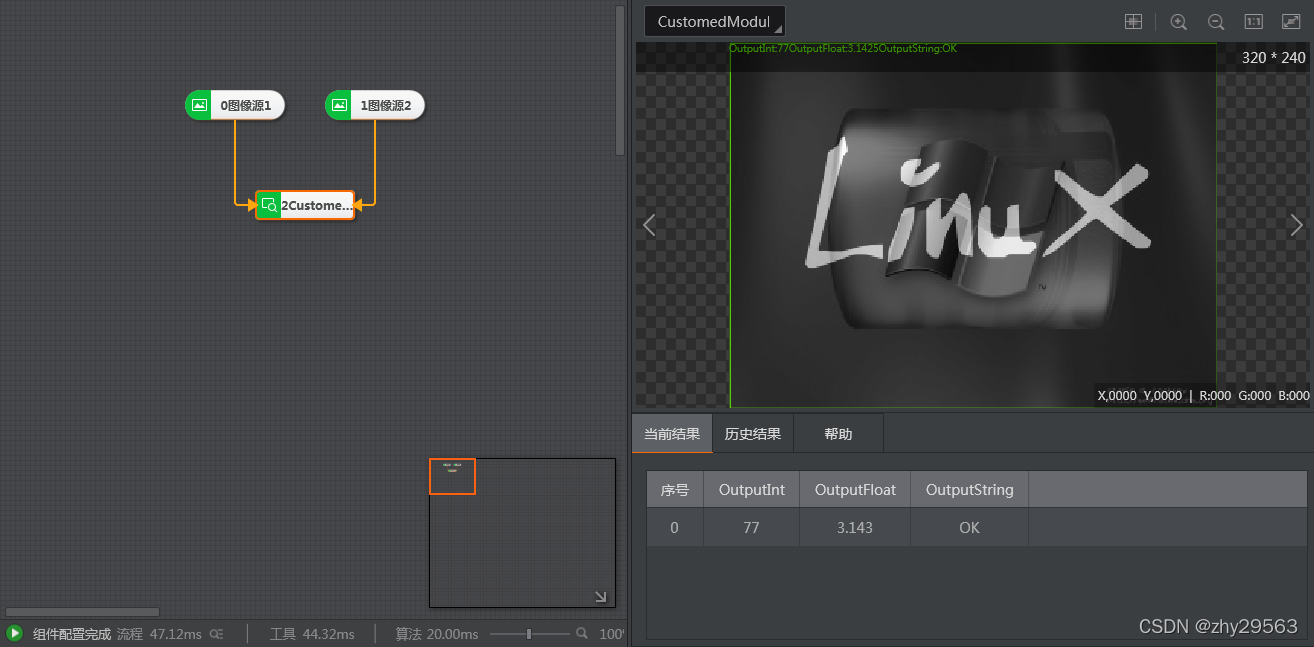
Task: Switch to the 历史结果 tab
Action: pyautogui.click(x=753, y=434)
